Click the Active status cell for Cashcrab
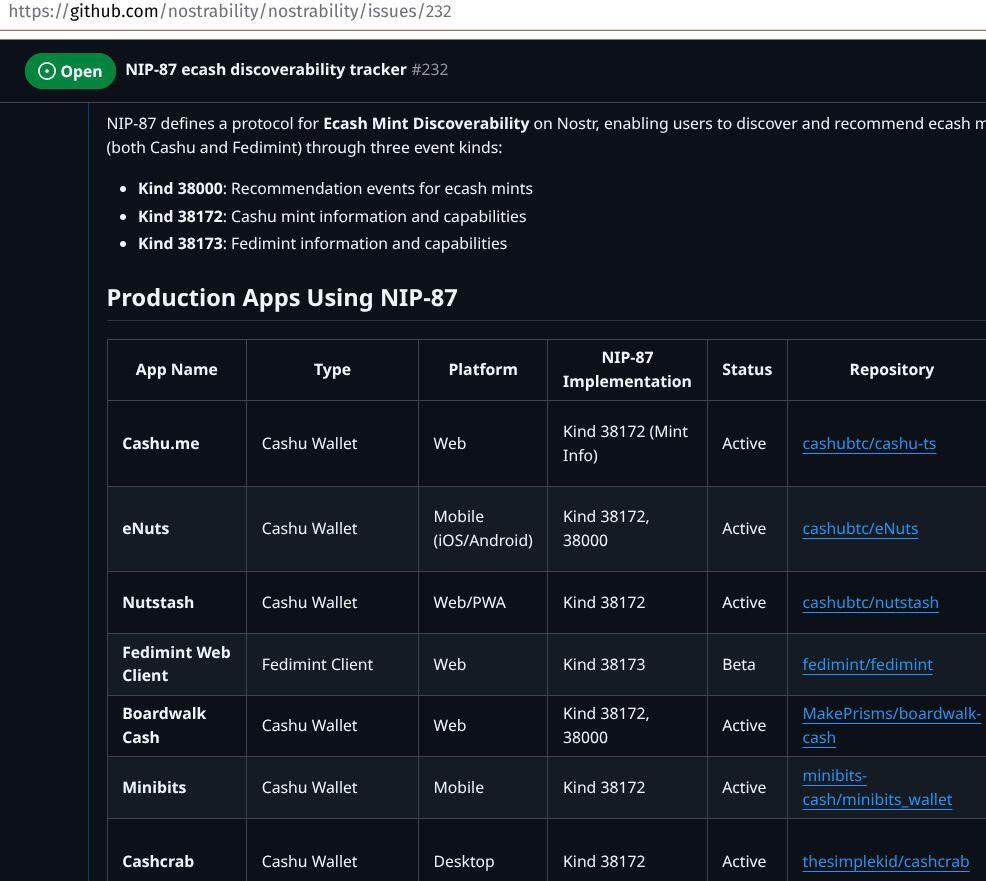This screenshot has height=881, width=986. point(747,850)
